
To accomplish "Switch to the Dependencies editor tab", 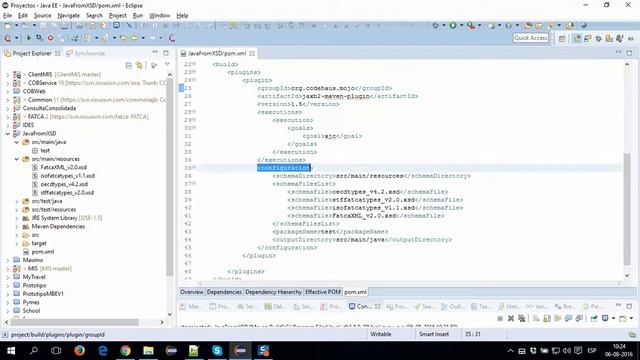I will click(224, 292).
